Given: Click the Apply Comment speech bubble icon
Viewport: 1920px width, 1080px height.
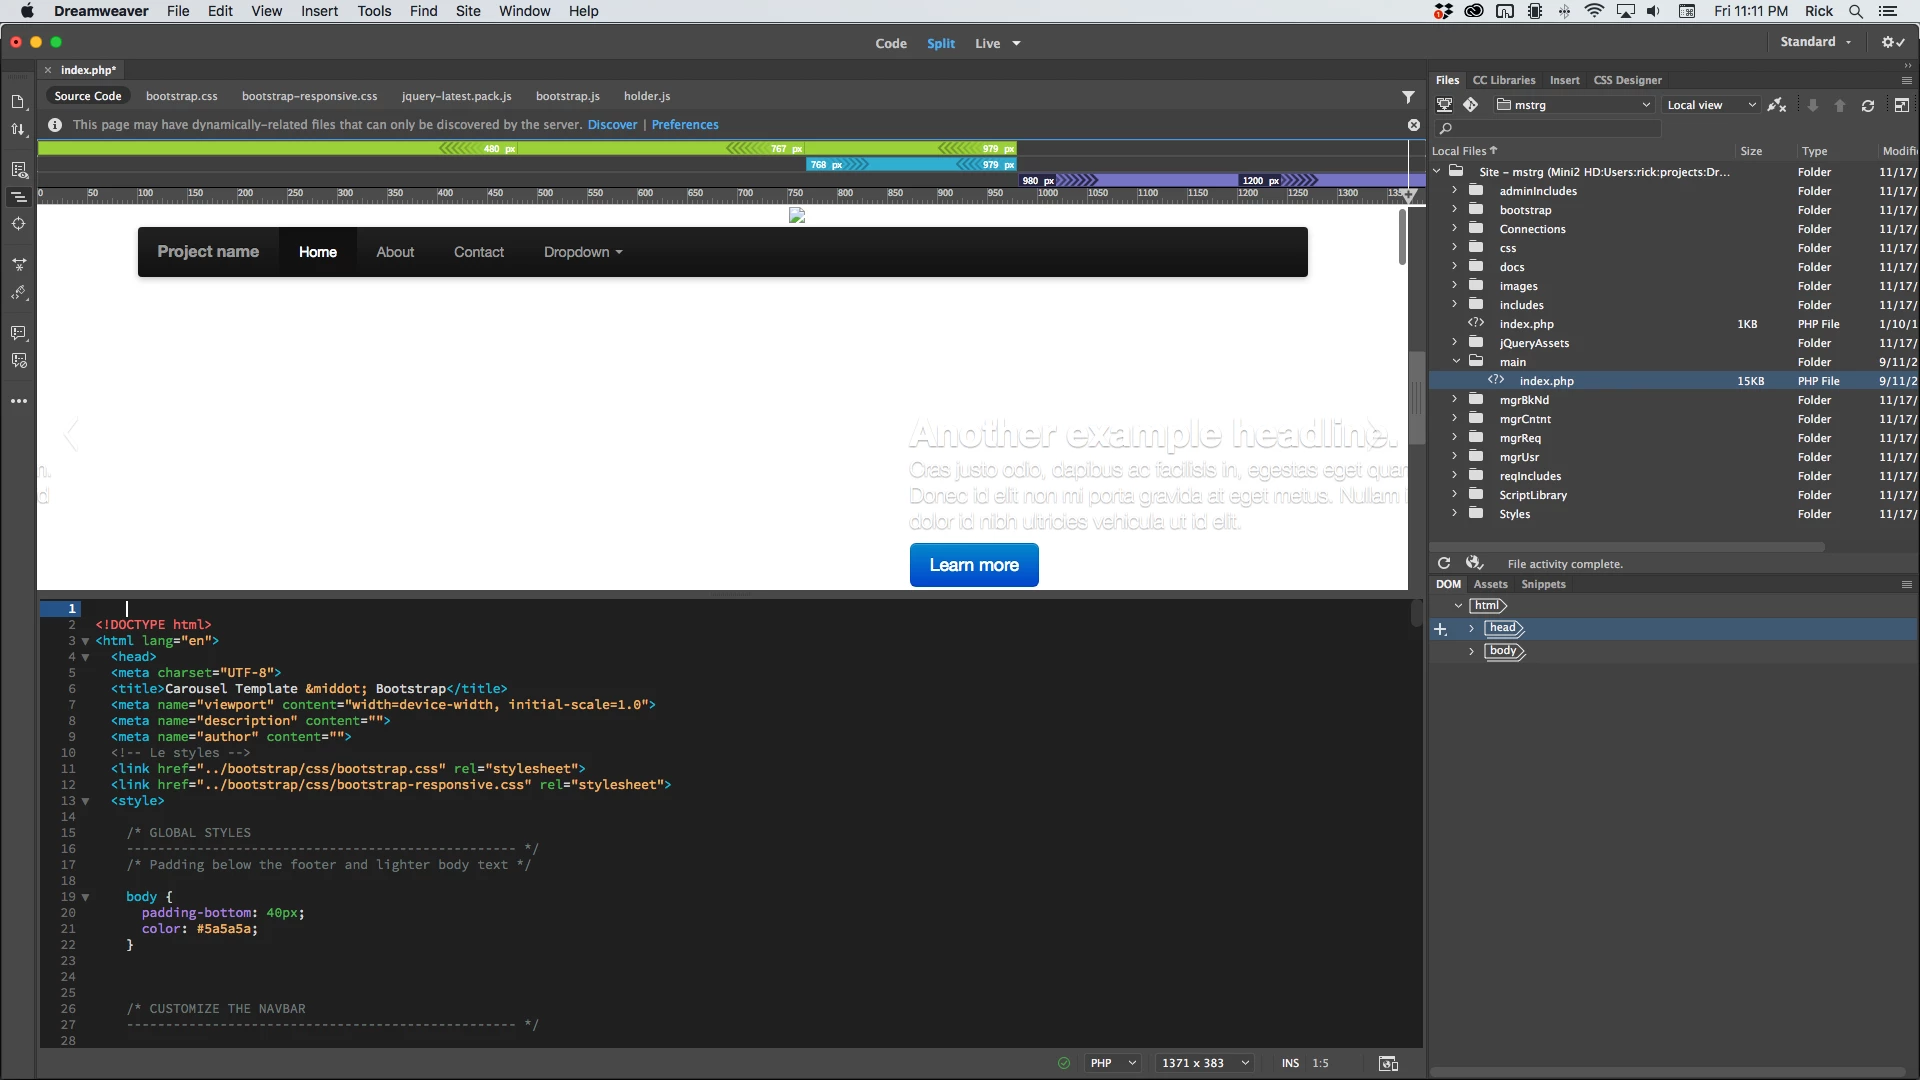Looking at the screenshot, I should pos(18,333).
